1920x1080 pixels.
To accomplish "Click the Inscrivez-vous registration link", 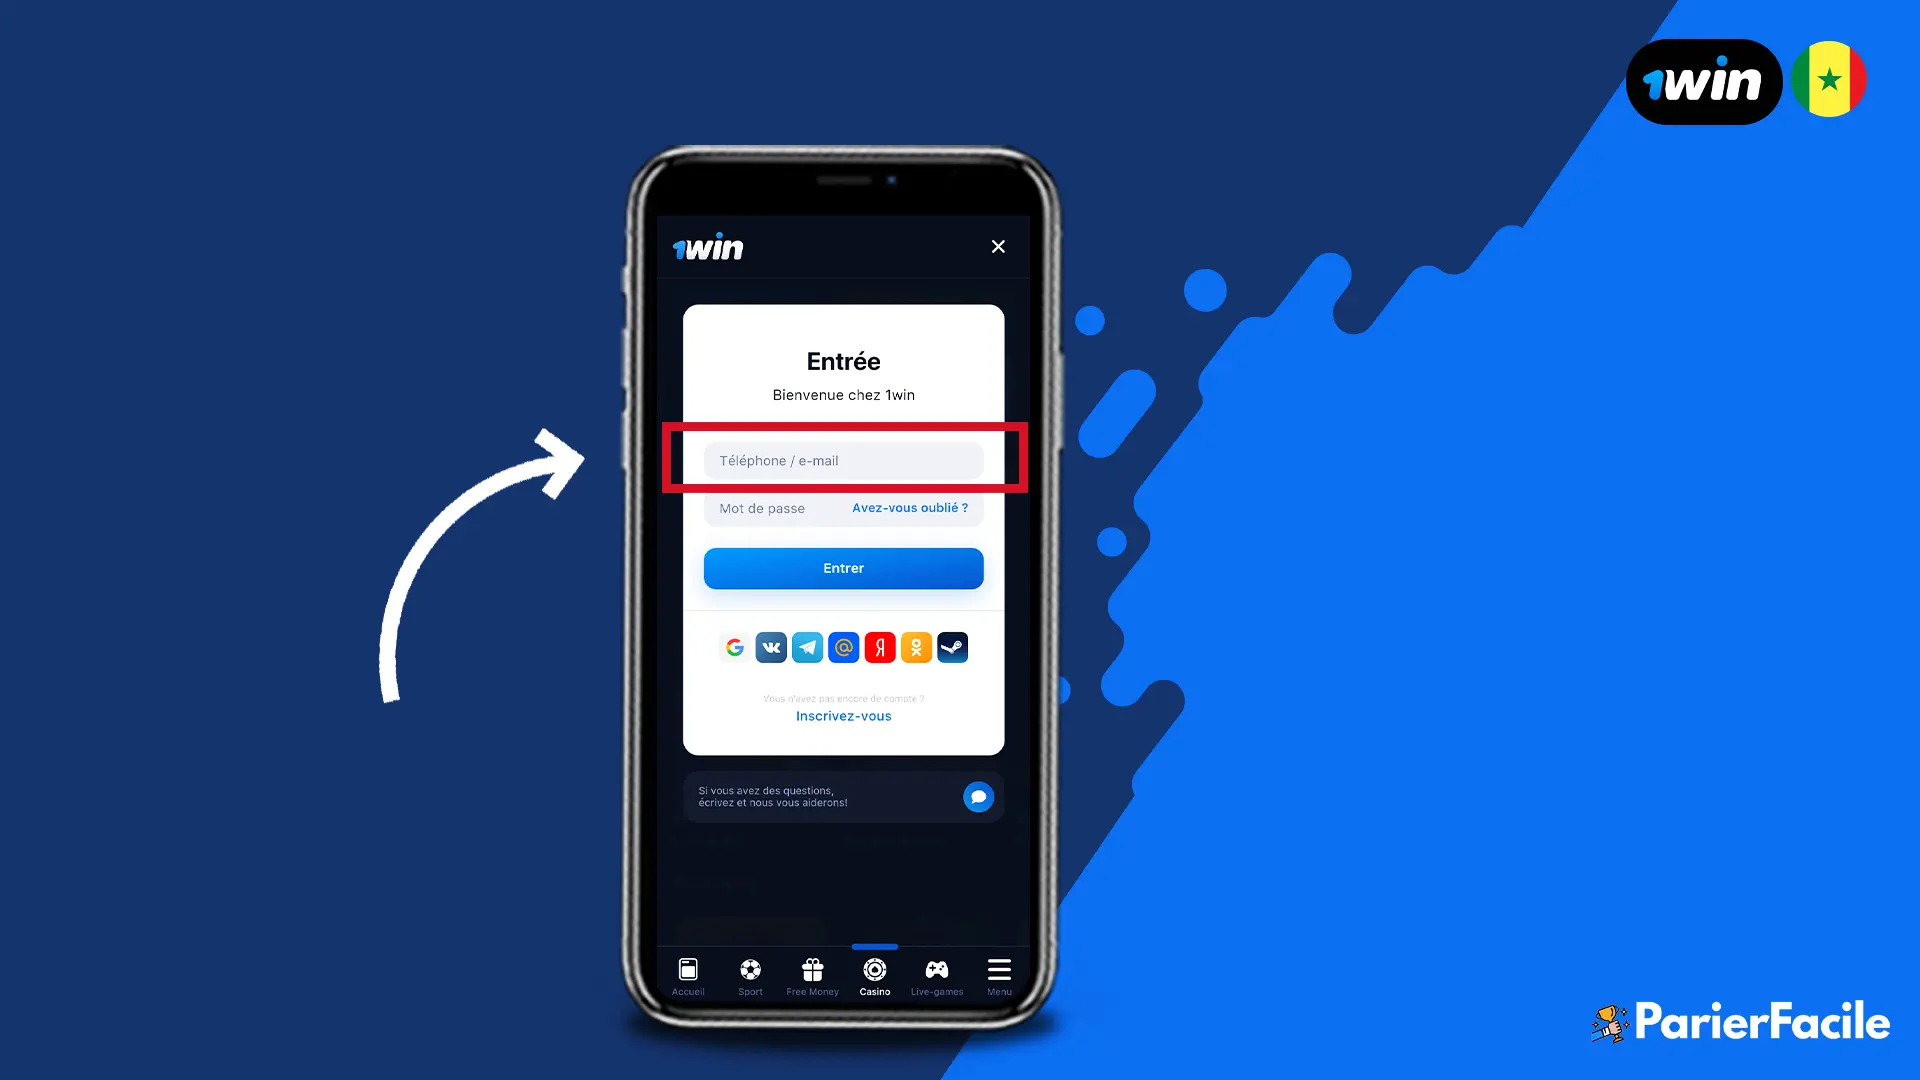I will [x=843, y=715].
